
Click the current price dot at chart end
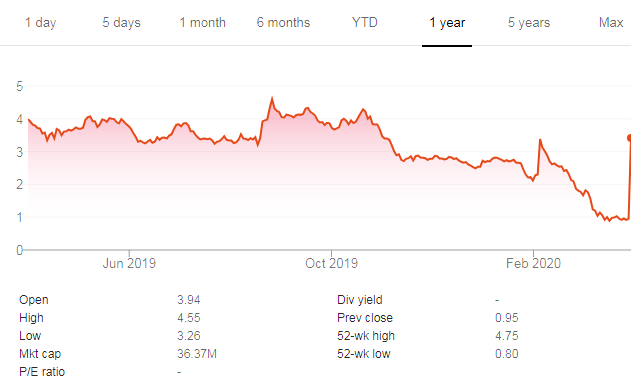tap(630, 138)
